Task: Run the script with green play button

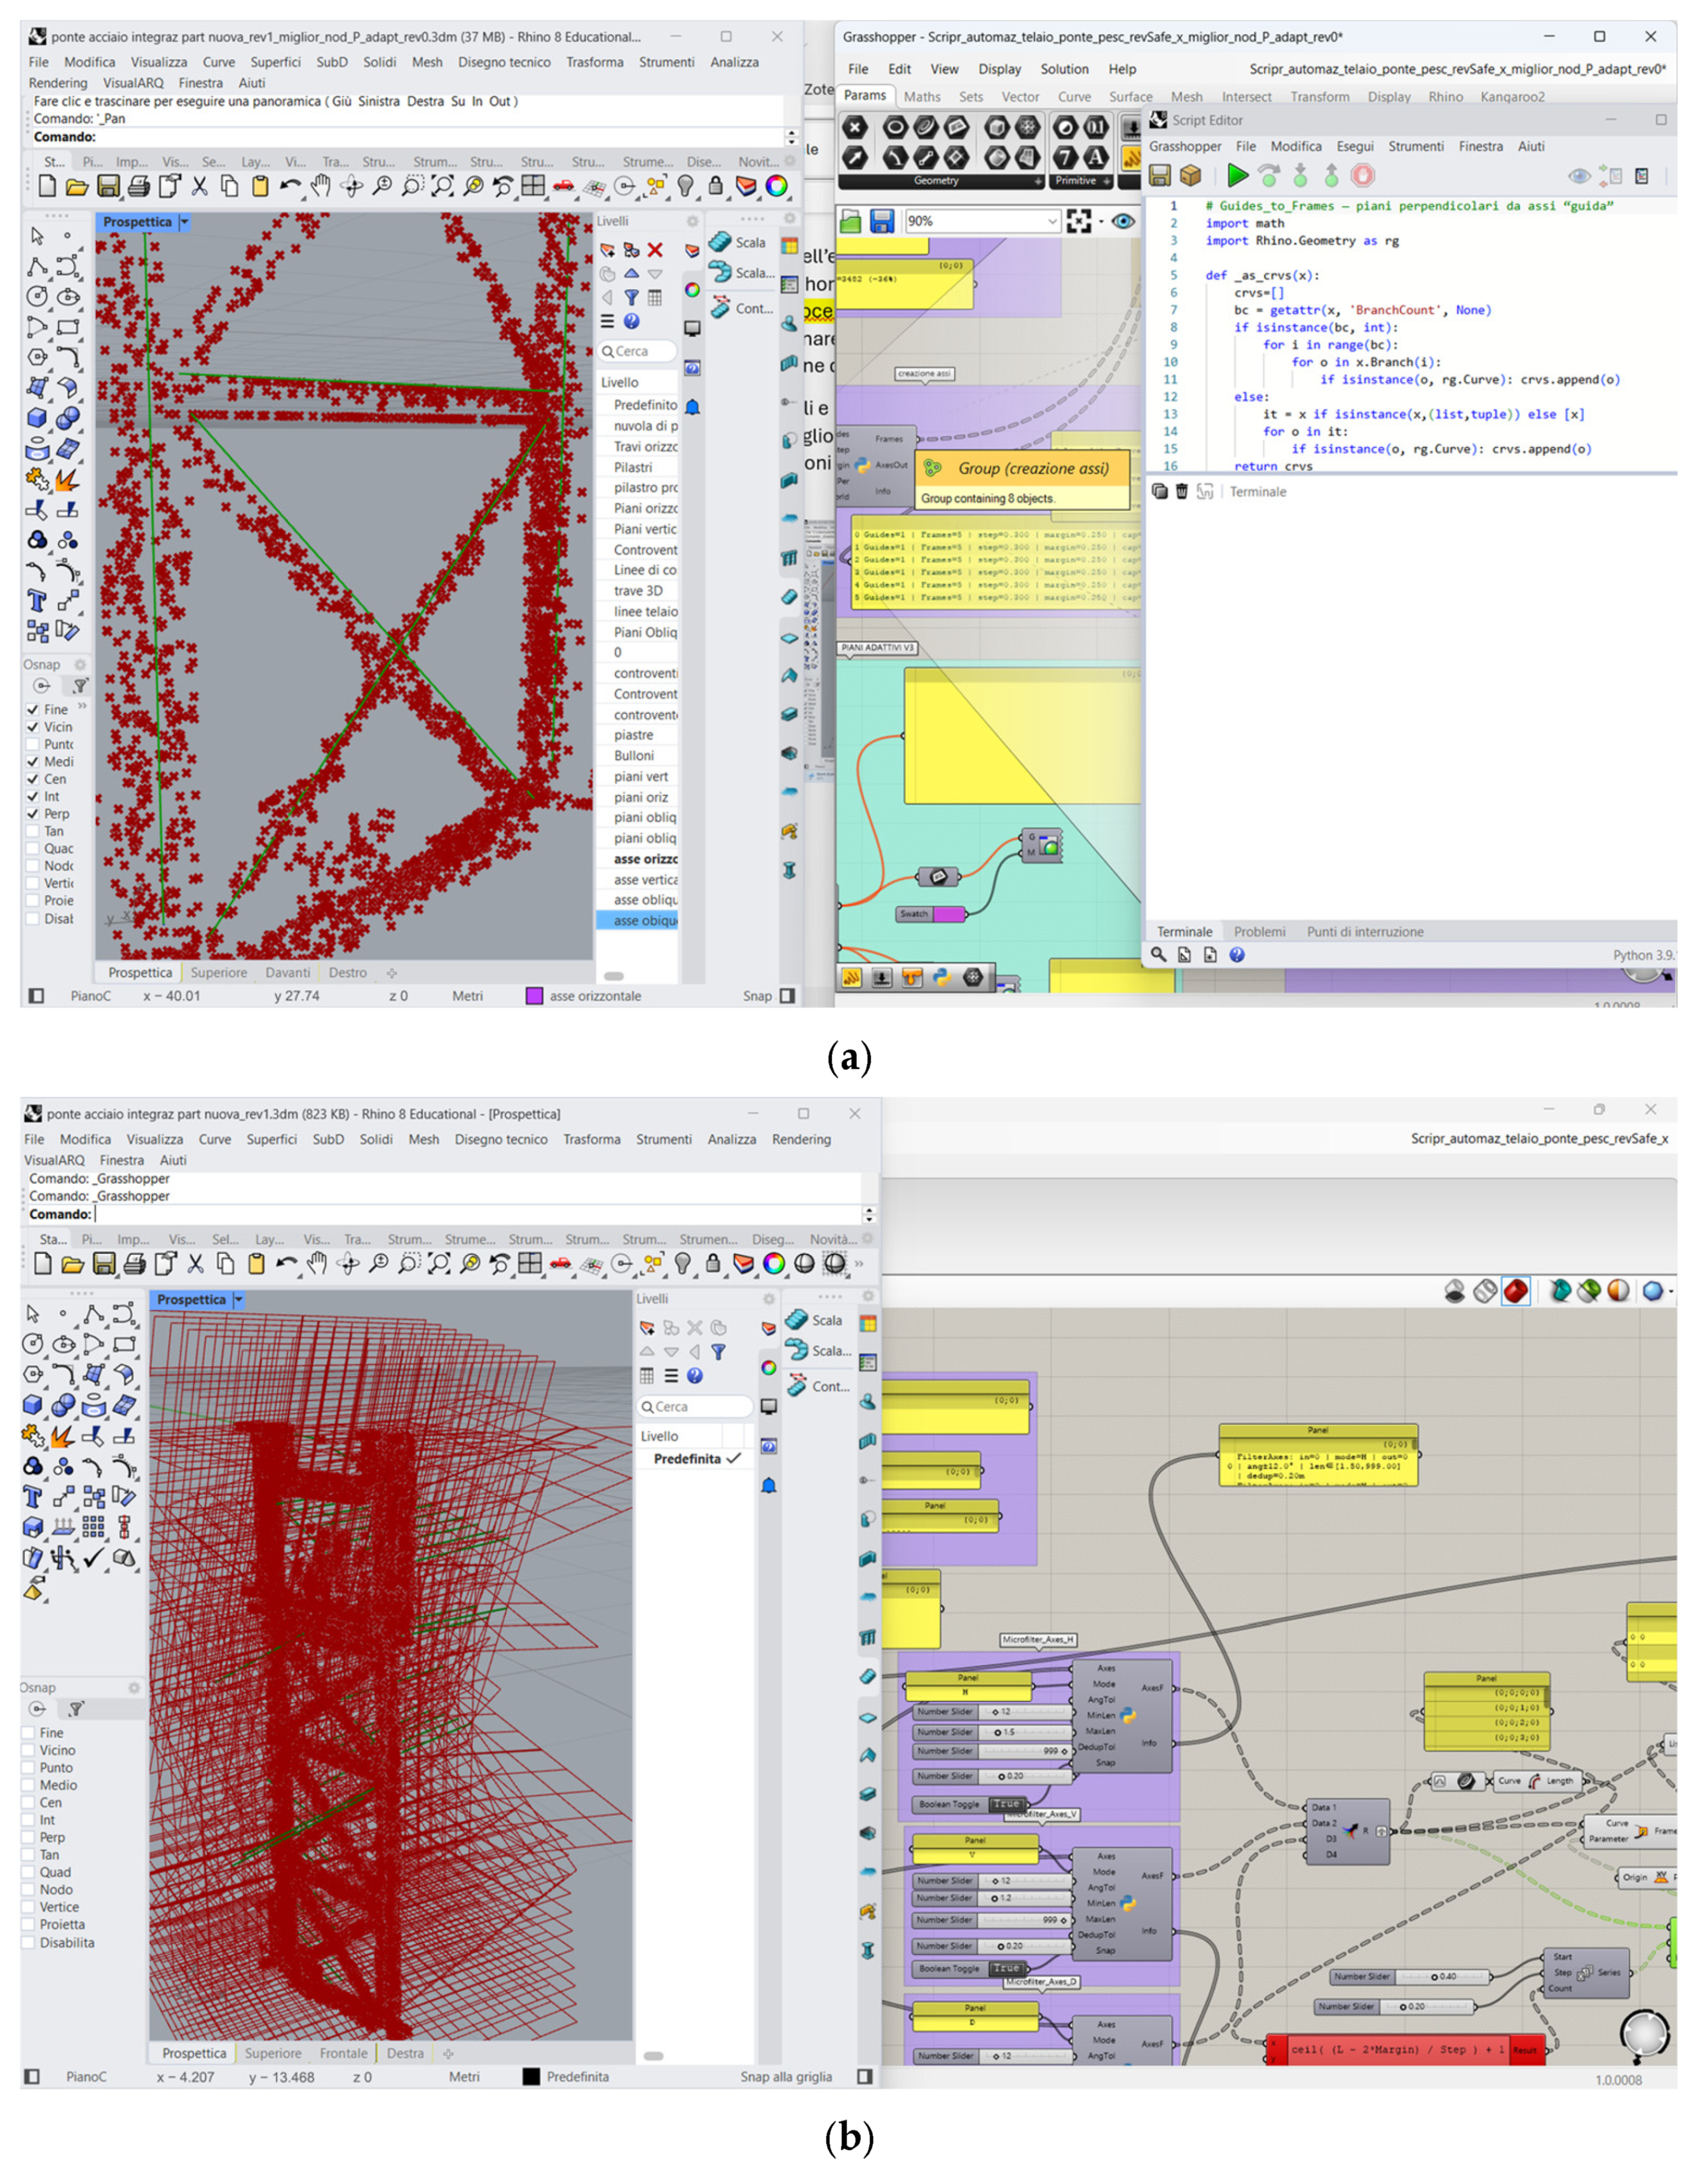Action: pos(1238,176)
